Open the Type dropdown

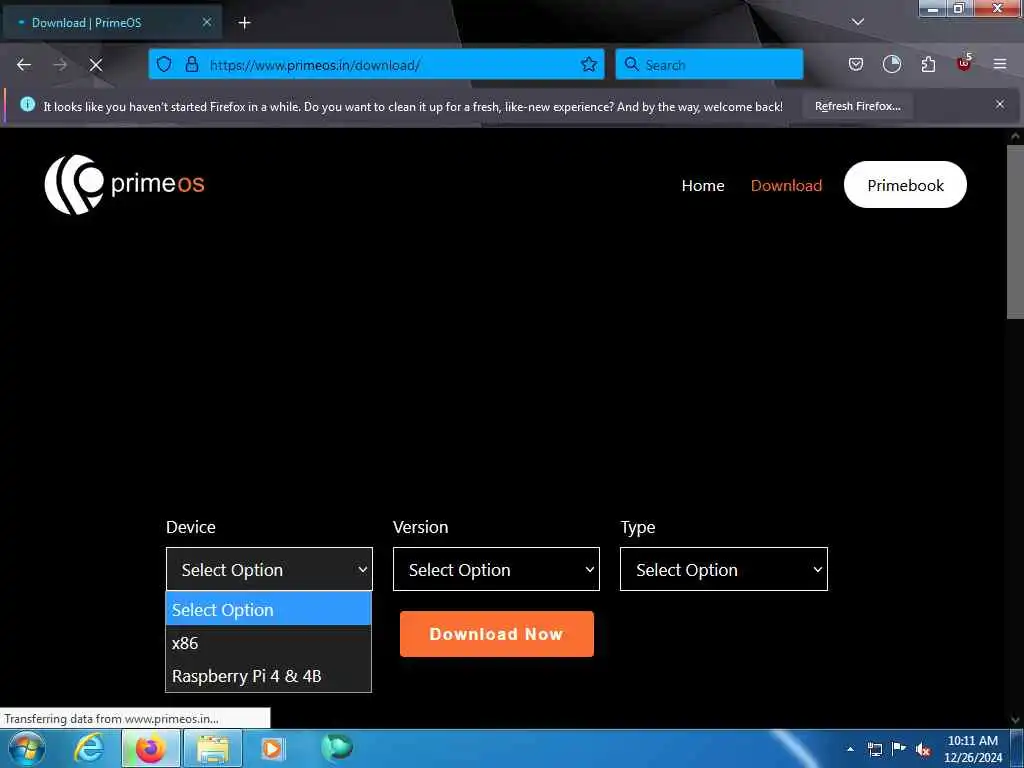[x=724, y=569]
